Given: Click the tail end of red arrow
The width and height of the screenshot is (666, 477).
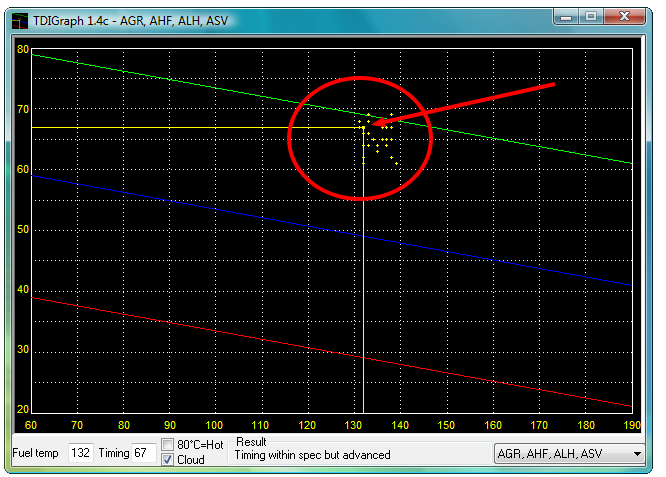Looking at the screenshot, I should pos(552,85).
